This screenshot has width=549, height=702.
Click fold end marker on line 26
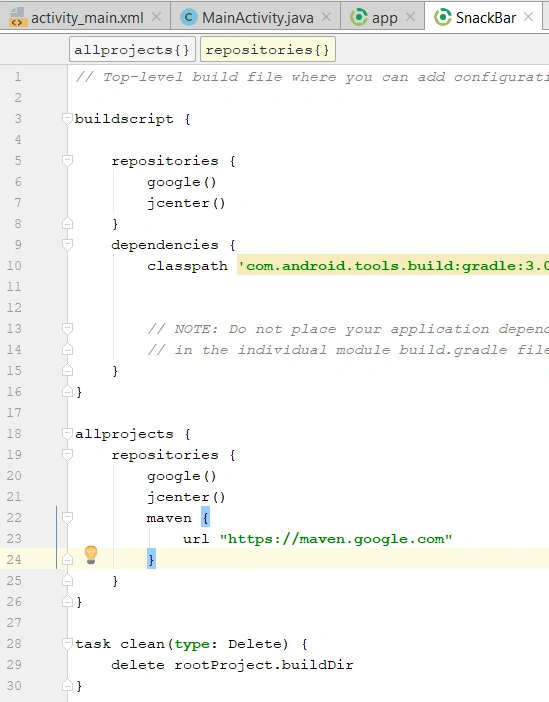click(x=67, y=602)
